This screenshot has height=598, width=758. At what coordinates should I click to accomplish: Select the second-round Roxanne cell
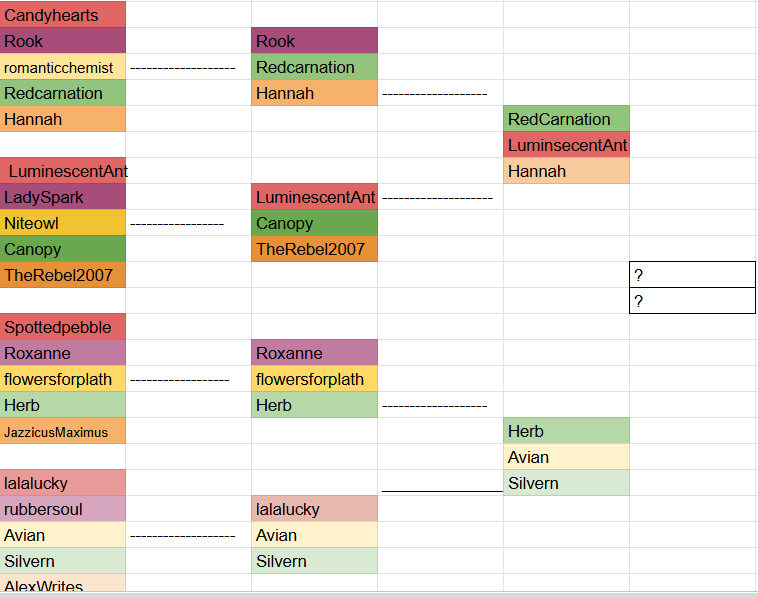tap(314, 353)
